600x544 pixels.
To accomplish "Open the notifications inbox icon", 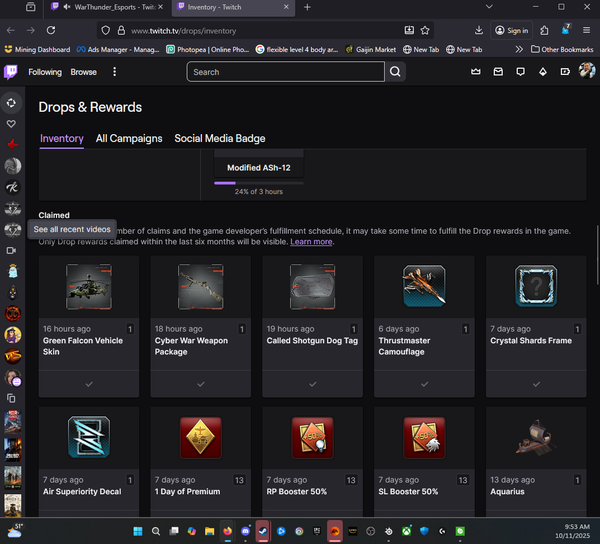I will 498,72.
